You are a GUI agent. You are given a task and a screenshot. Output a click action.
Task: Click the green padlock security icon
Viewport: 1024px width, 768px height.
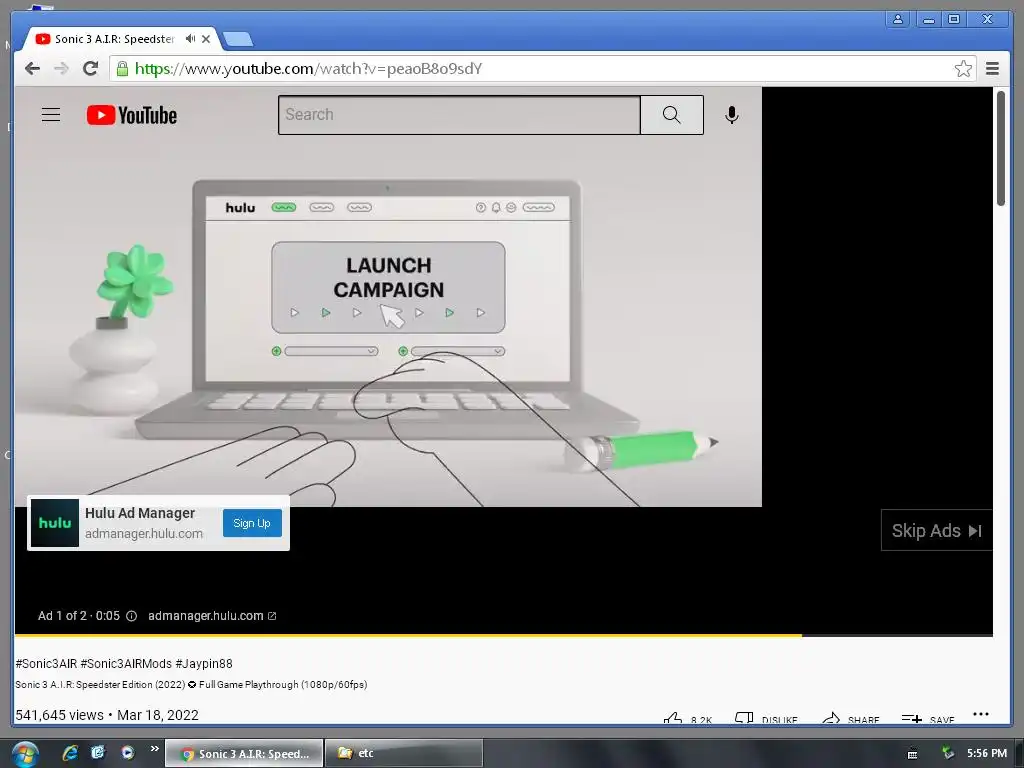122,69
